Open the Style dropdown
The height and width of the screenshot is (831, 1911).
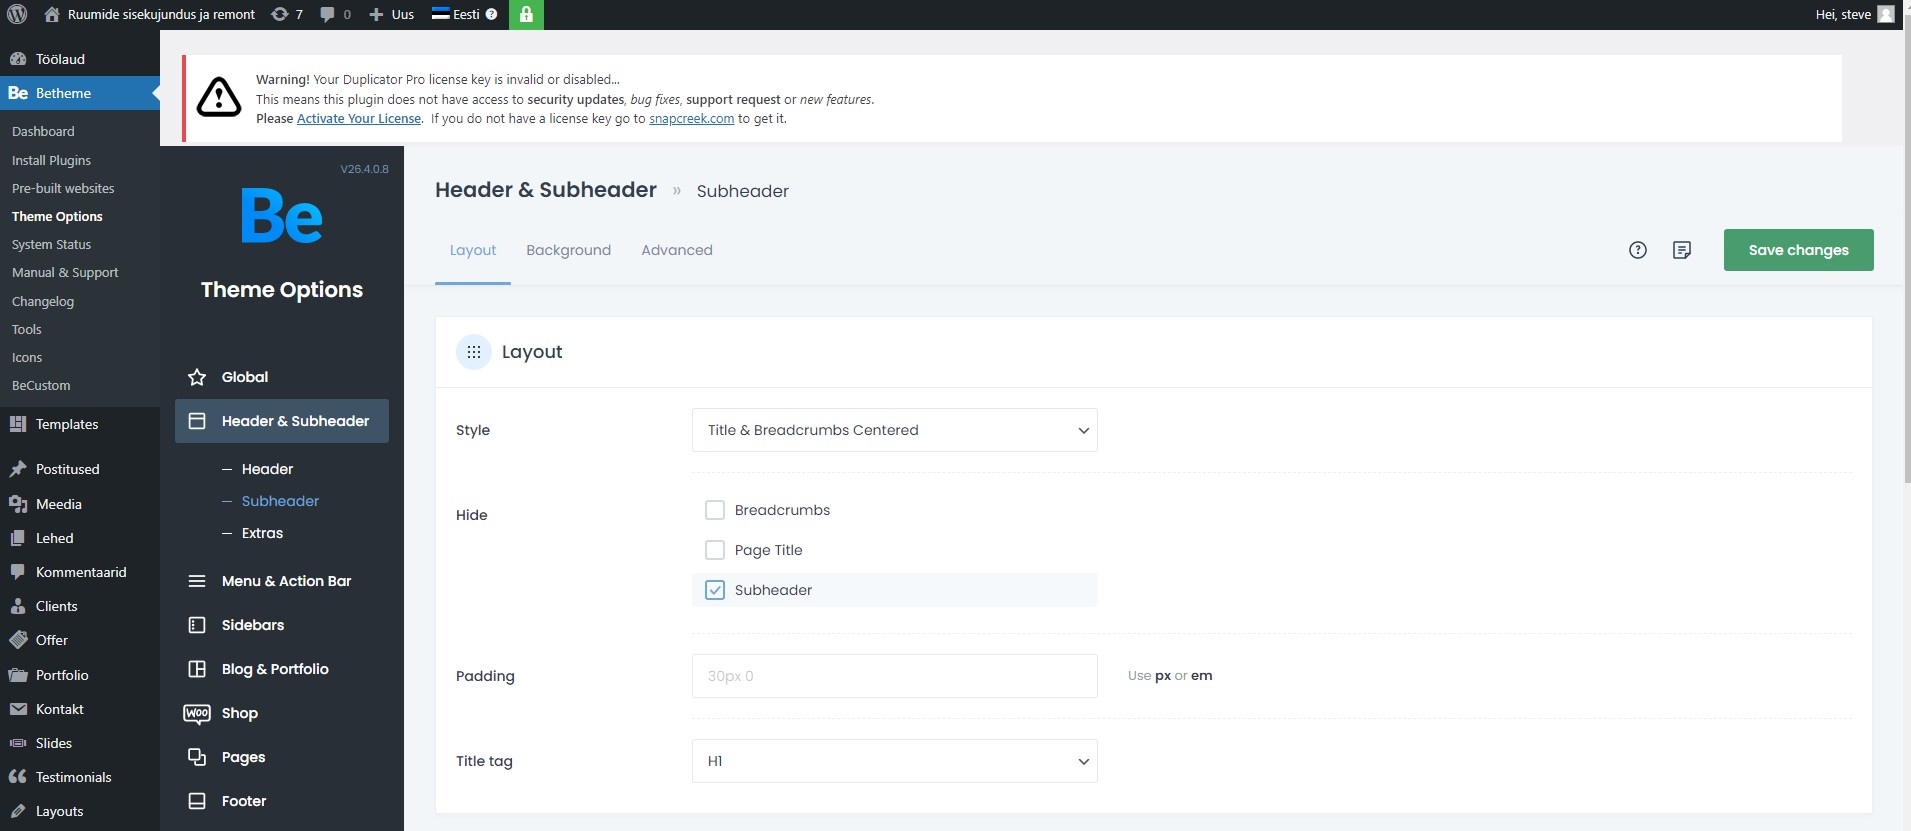(894, 430)
